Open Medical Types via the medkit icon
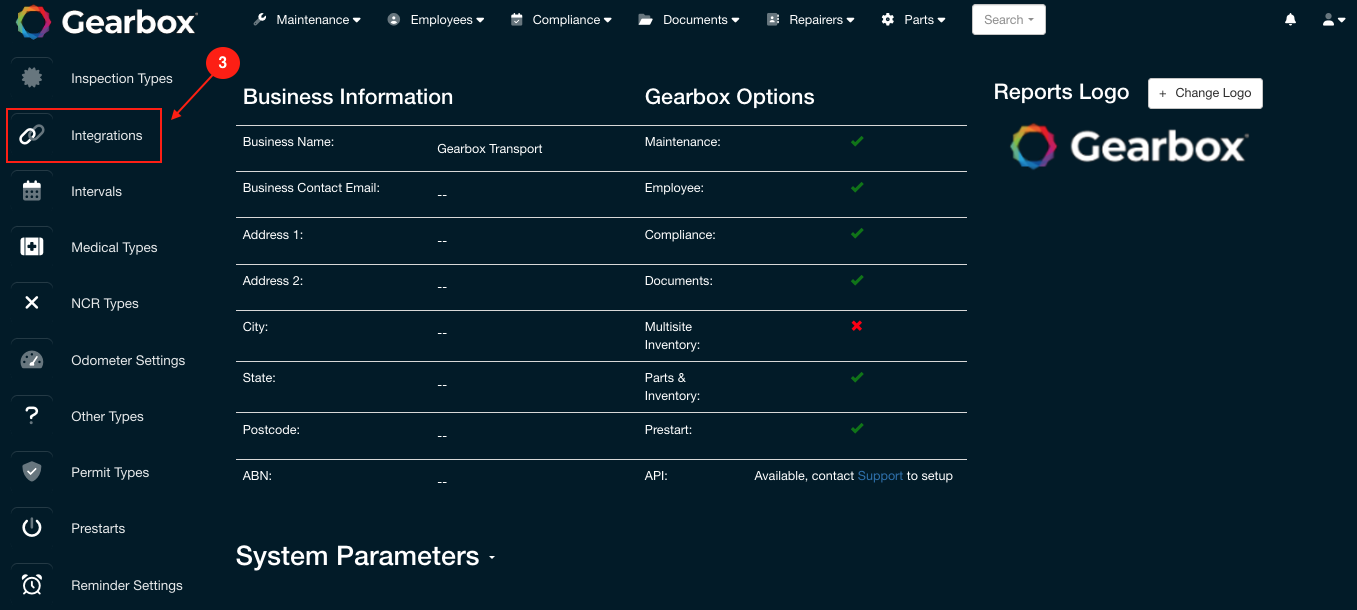Viewport: 1357px width, 610px height. [x=31, y=246]
